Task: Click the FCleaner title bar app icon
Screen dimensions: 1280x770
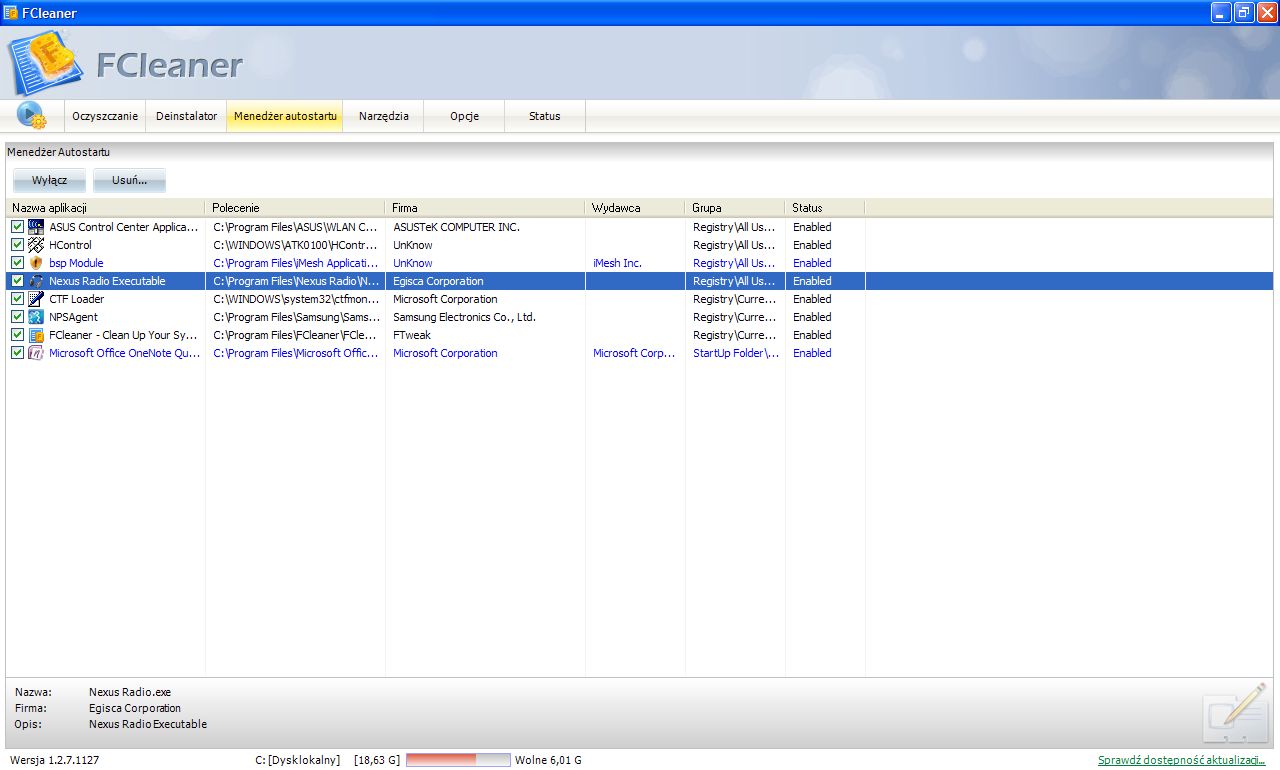Action: point(10,13)
